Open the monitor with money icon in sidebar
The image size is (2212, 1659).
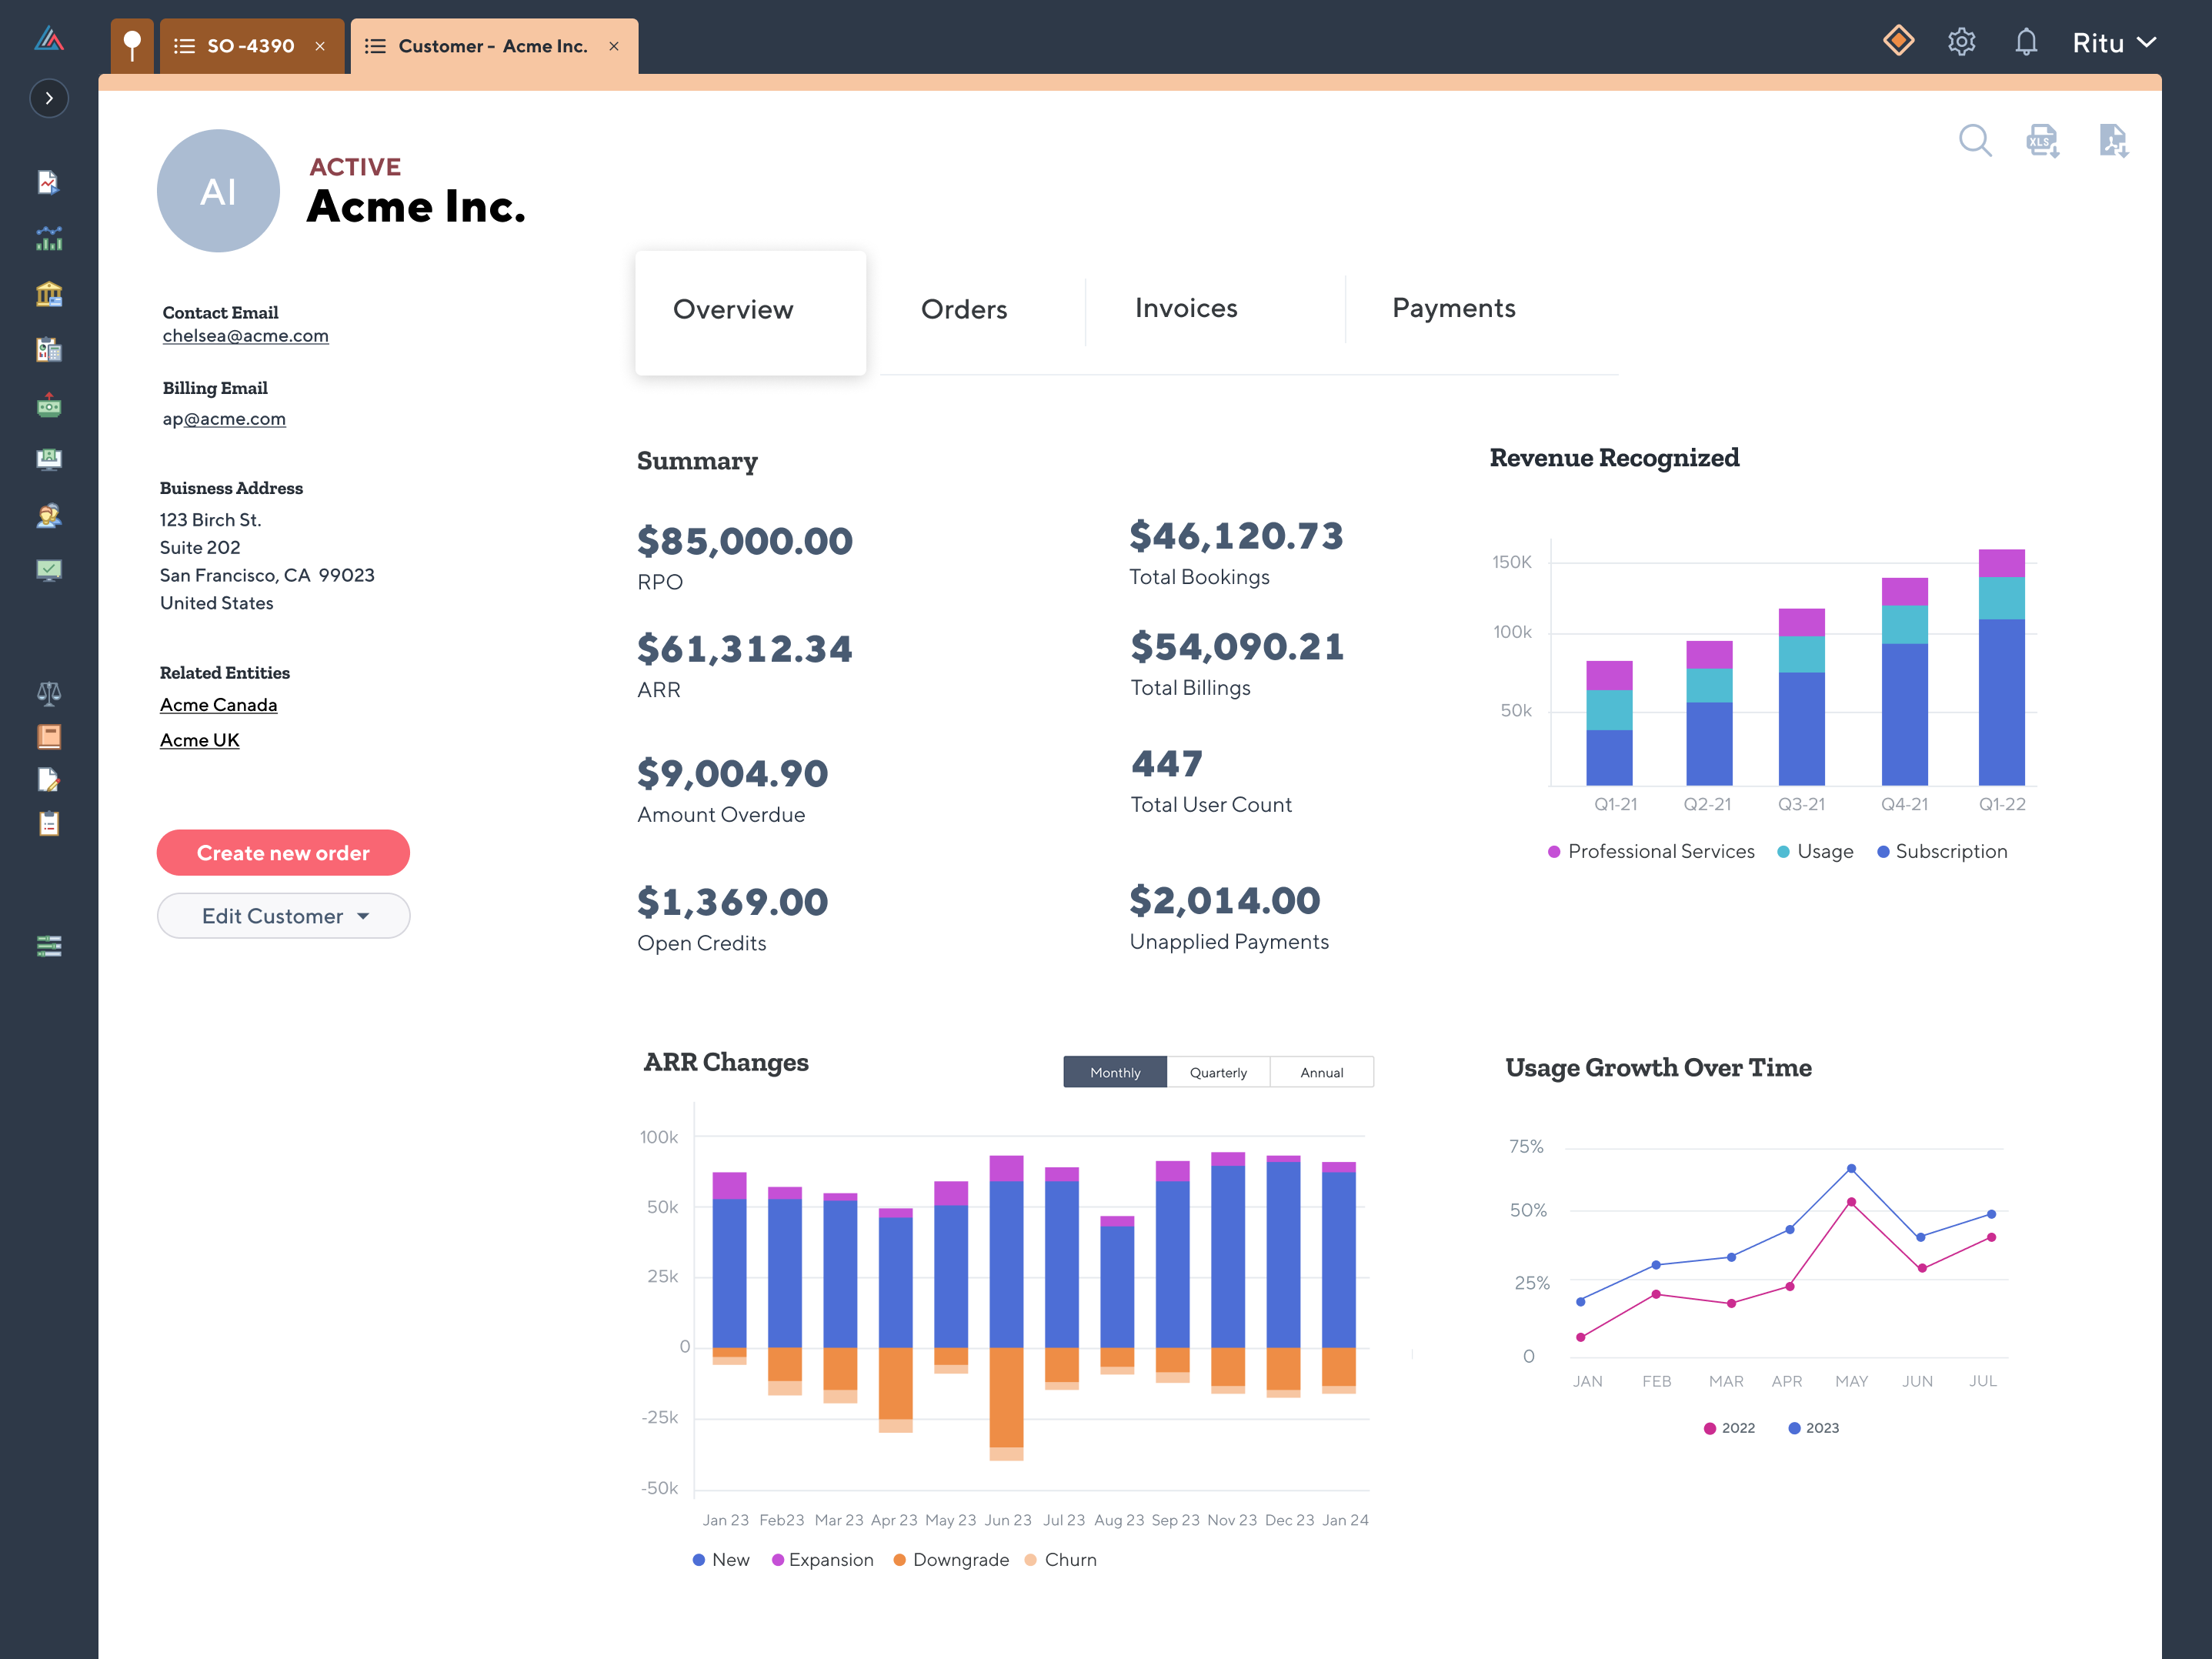tap(48, 459)
